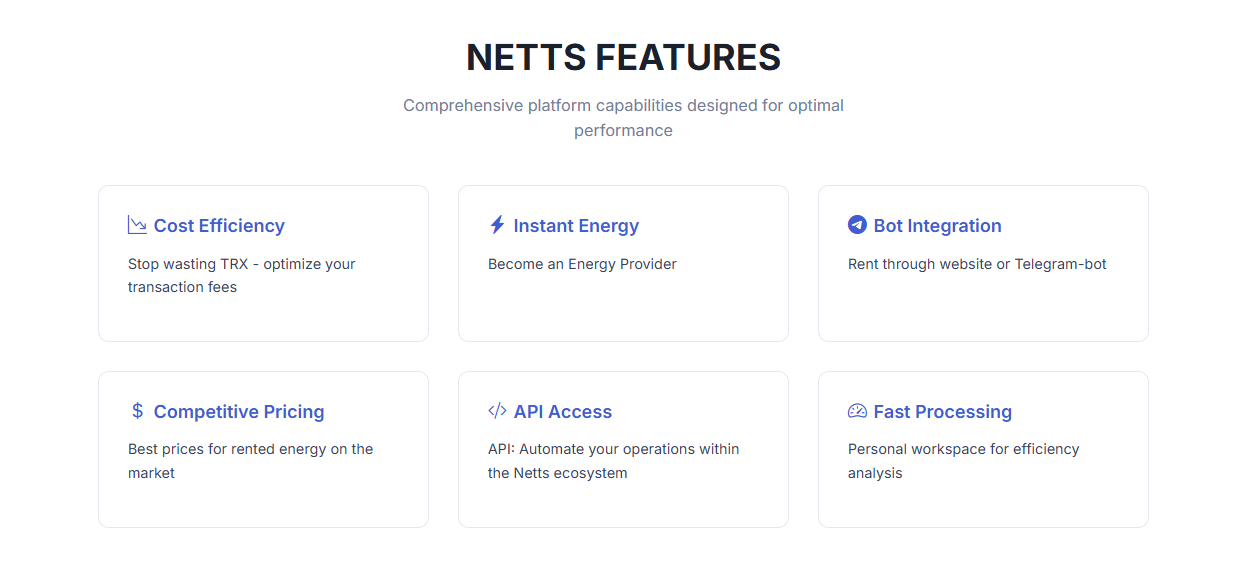
Task: Click the code brackets API Access icon
Action: 497,411
